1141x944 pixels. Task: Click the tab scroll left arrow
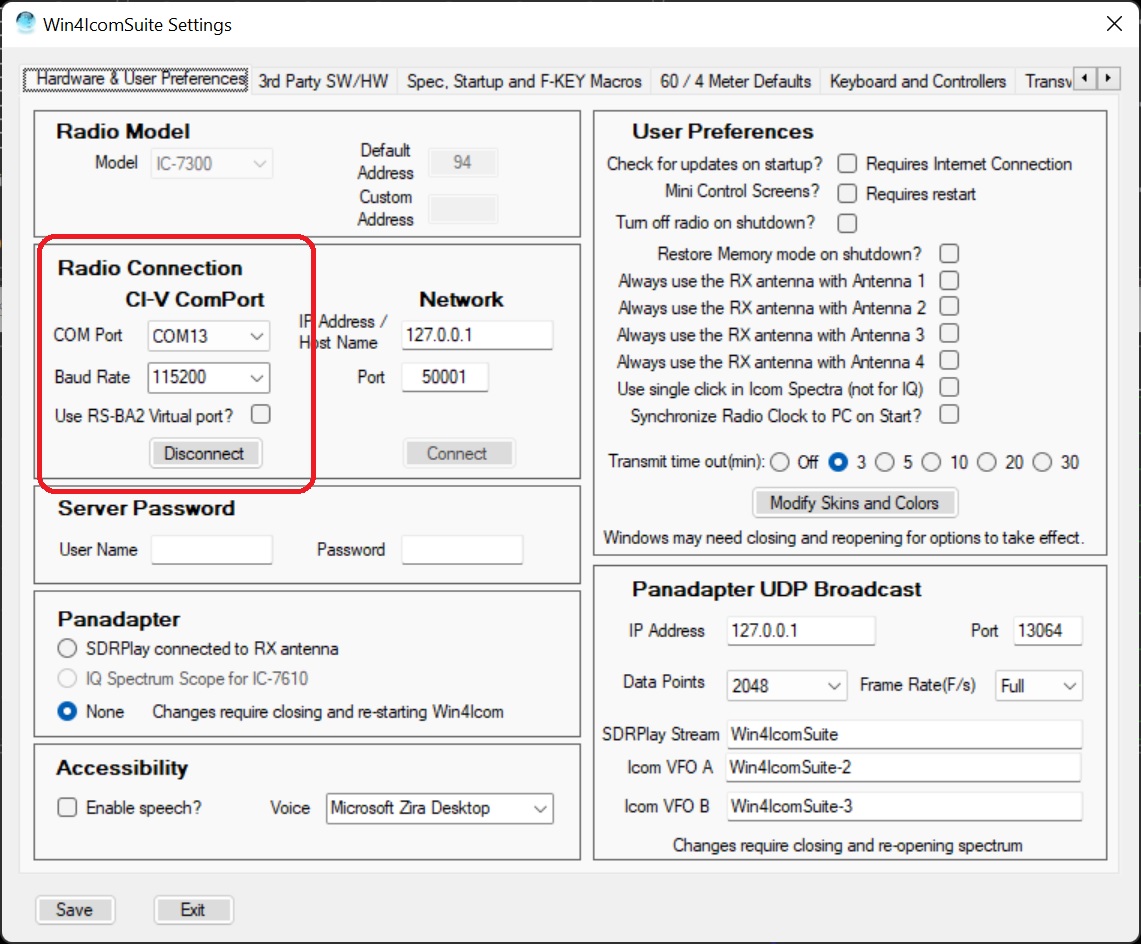click(1084, 78)
